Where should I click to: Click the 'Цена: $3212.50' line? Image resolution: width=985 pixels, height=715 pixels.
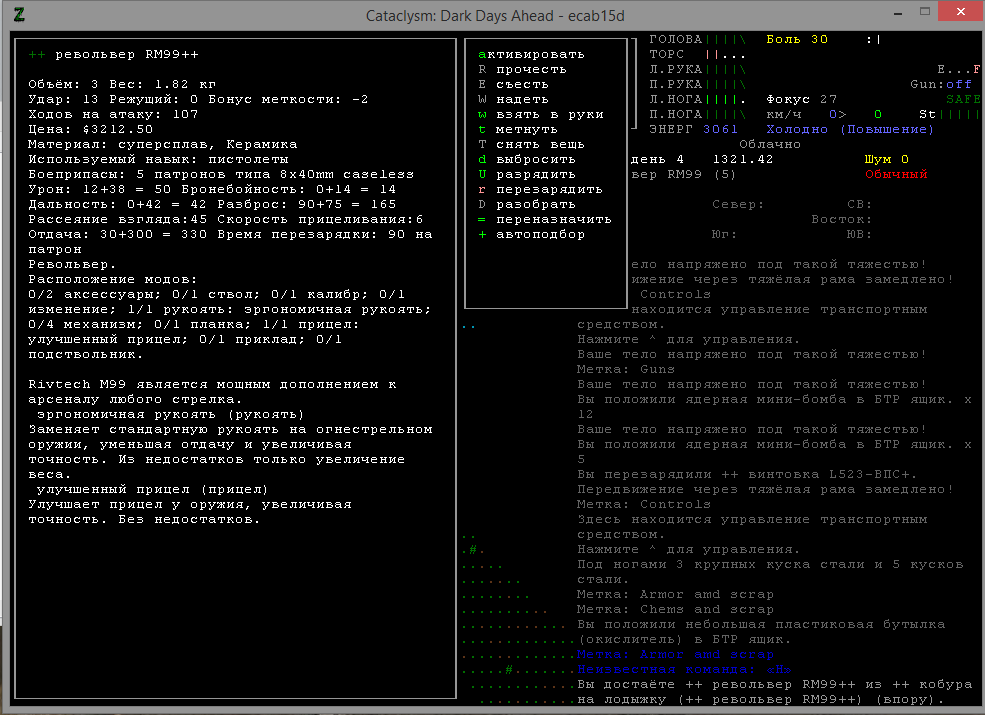(x=90, y=130)
